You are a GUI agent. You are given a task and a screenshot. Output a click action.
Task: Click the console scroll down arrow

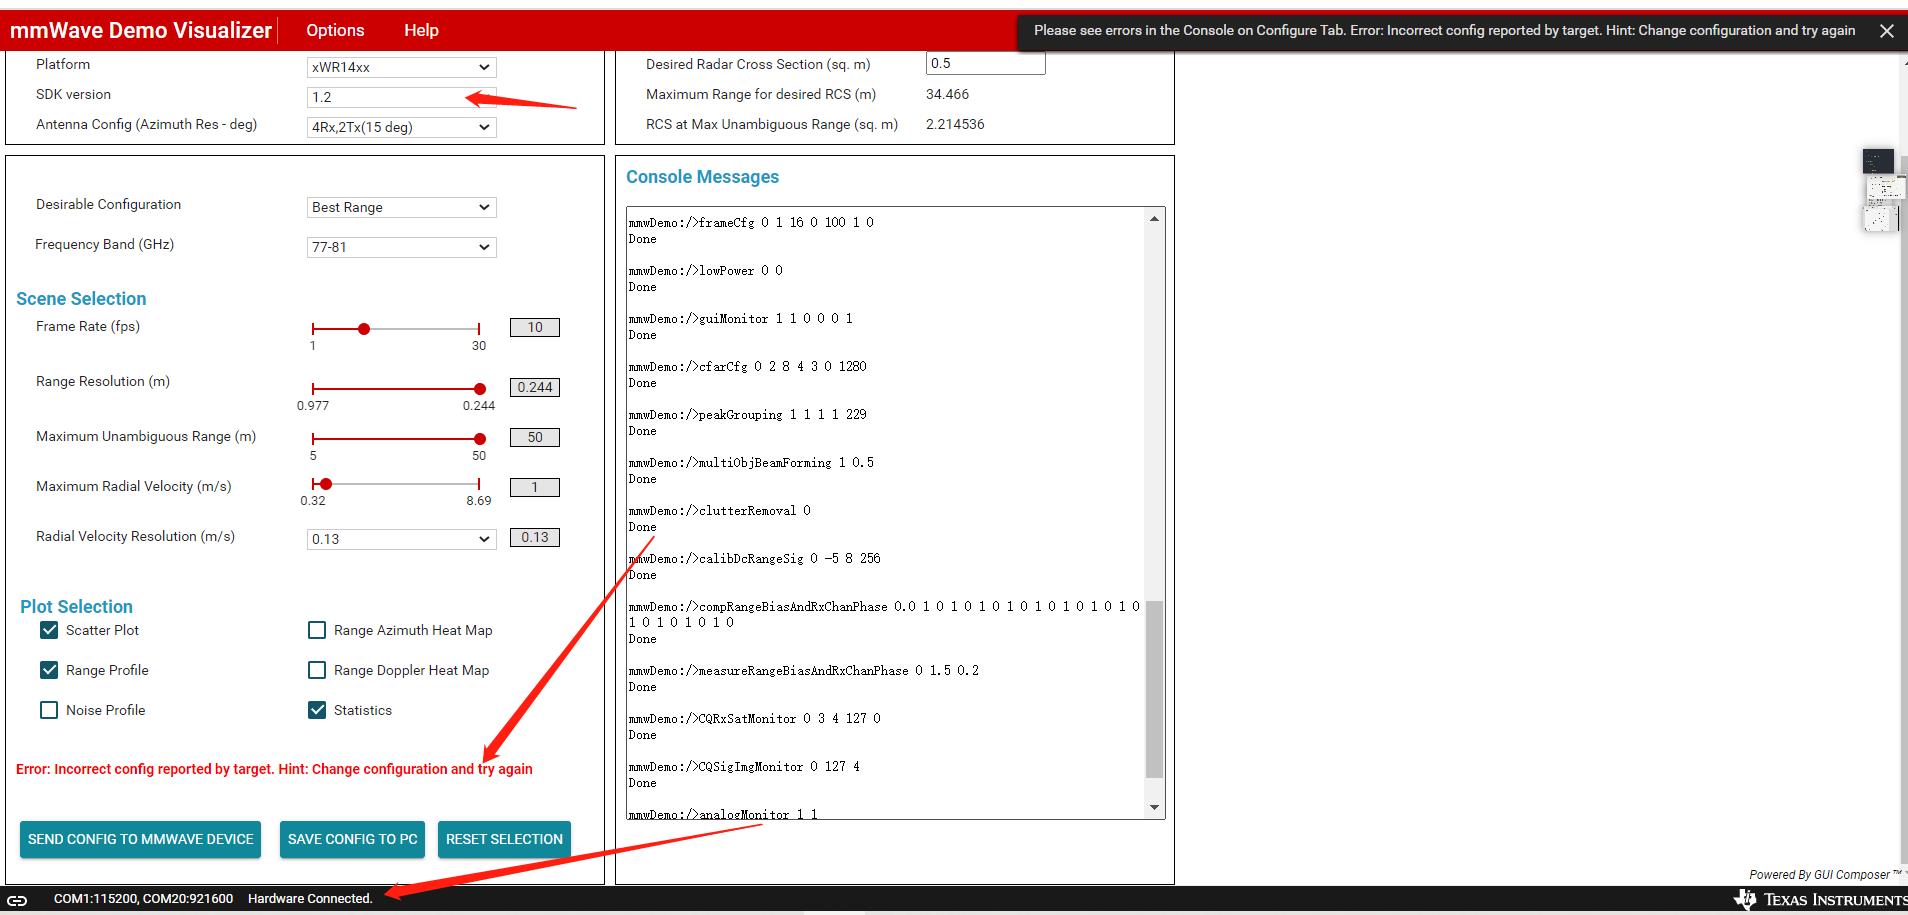pos(1155,807)
